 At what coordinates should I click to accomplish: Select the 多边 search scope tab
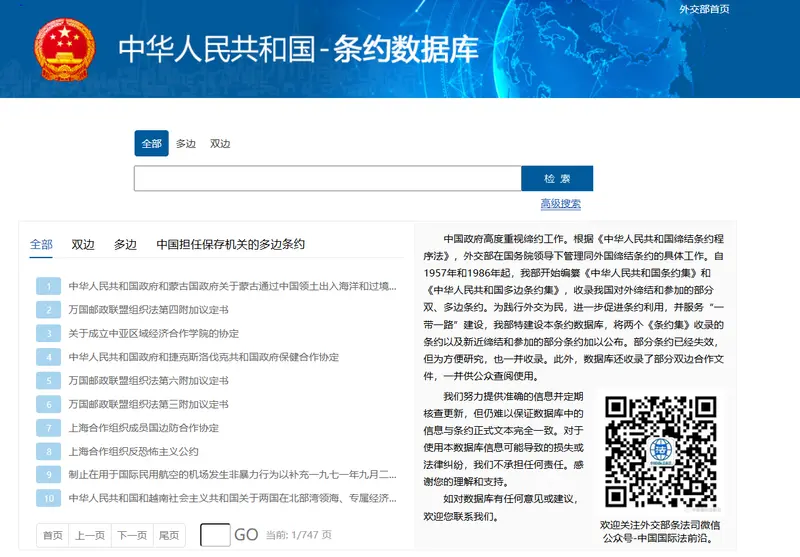186,144
